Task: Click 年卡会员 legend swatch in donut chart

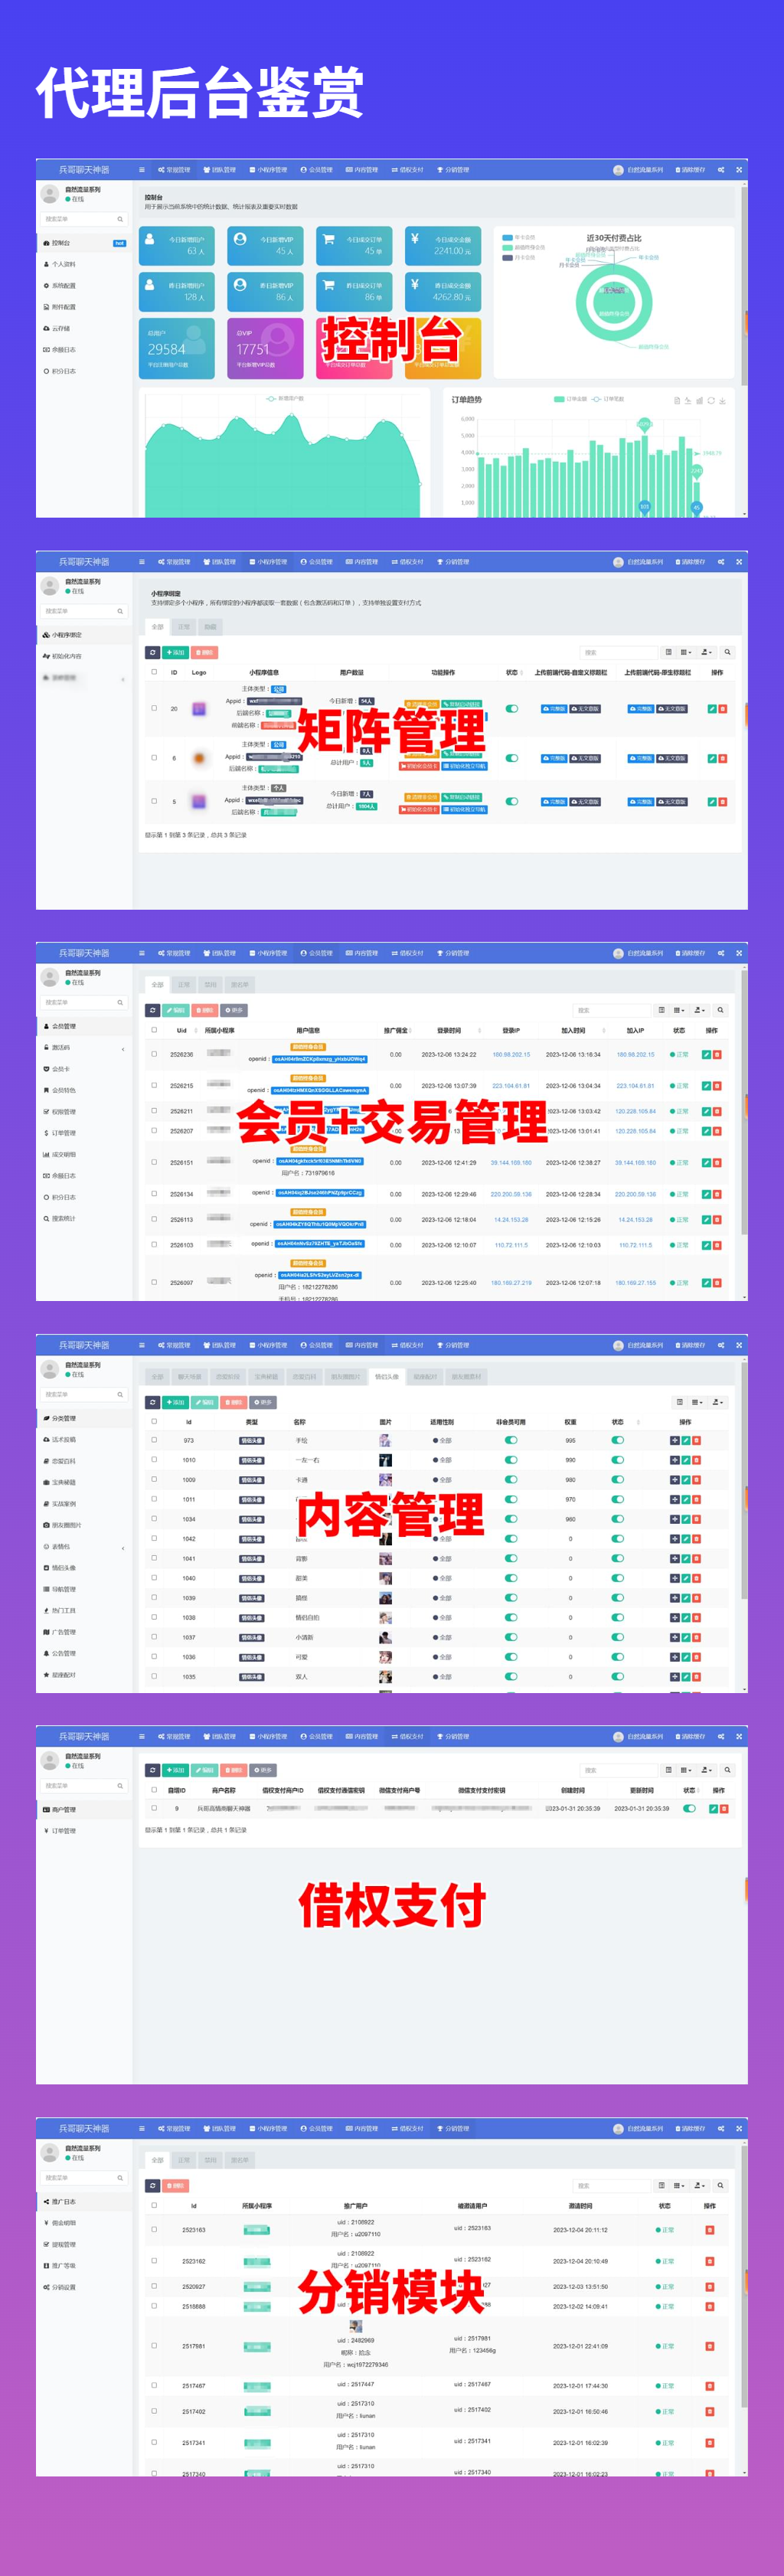Action: pos(507,238)
